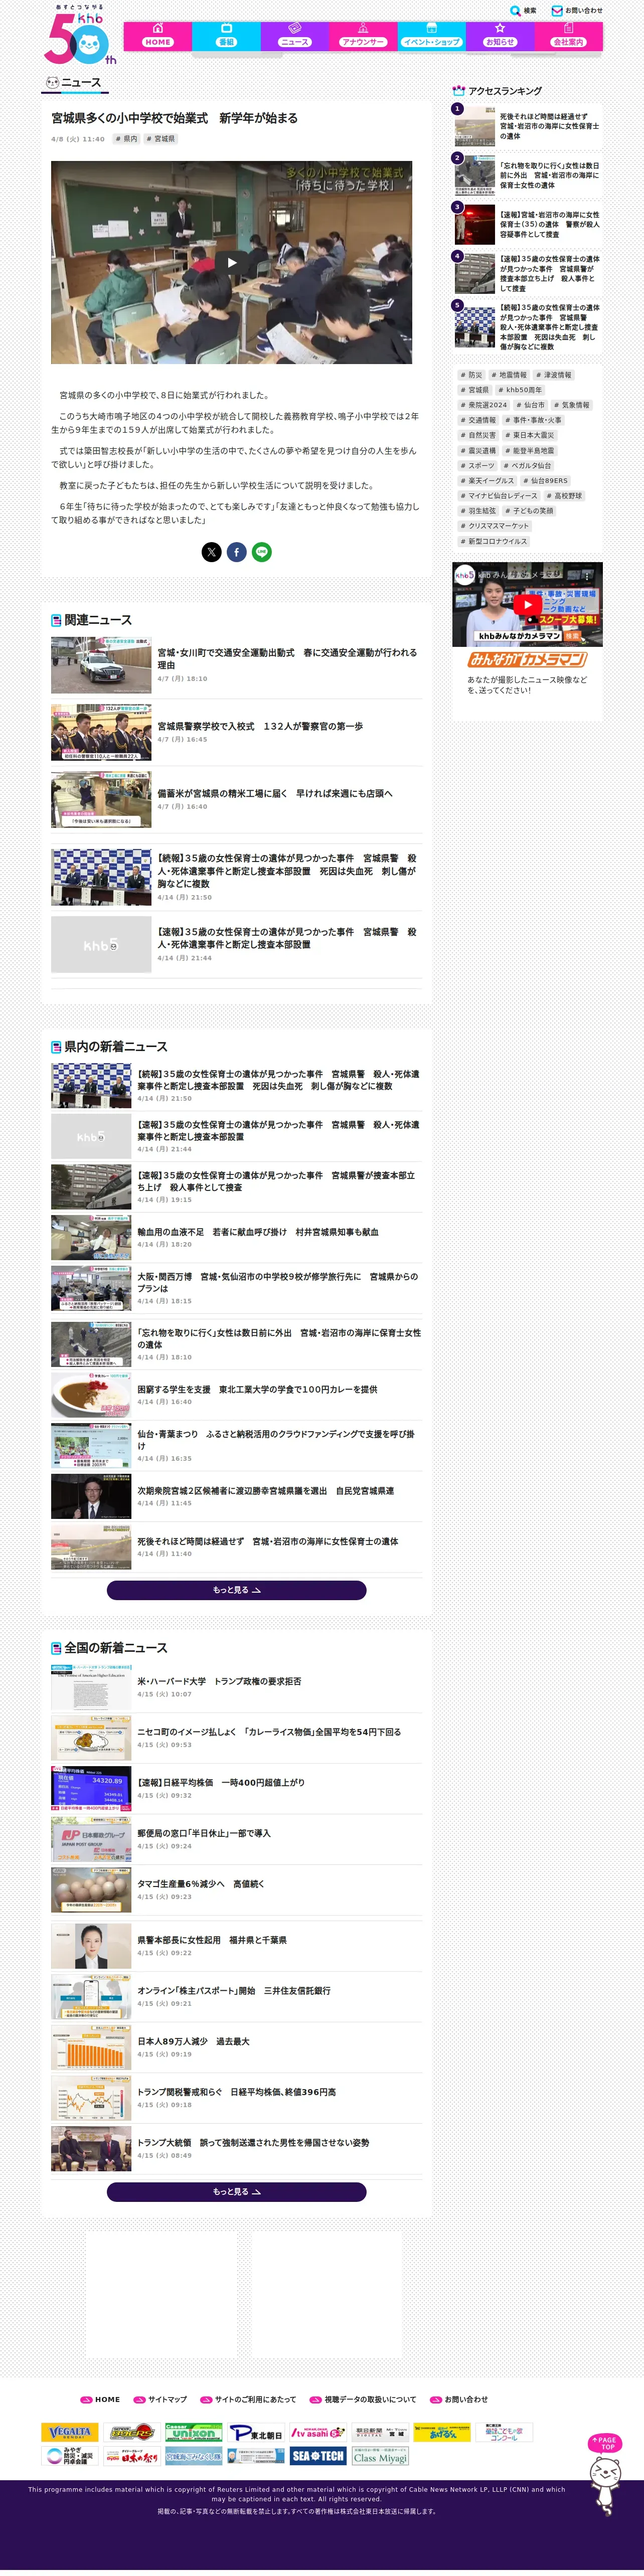Click the VEGALTA sponsor banner

70,2432
